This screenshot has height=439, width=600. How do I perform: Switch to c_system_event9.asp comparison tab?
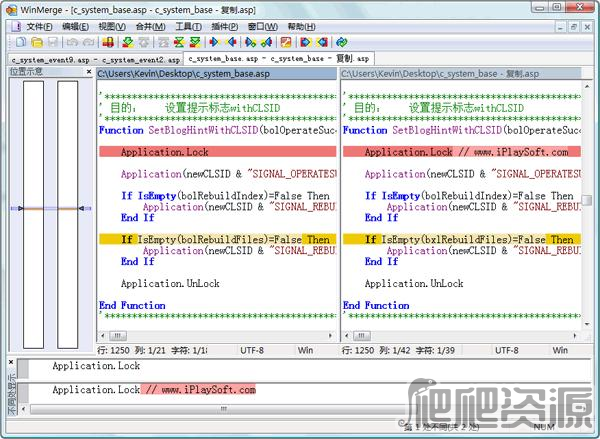tap(96, 60)
